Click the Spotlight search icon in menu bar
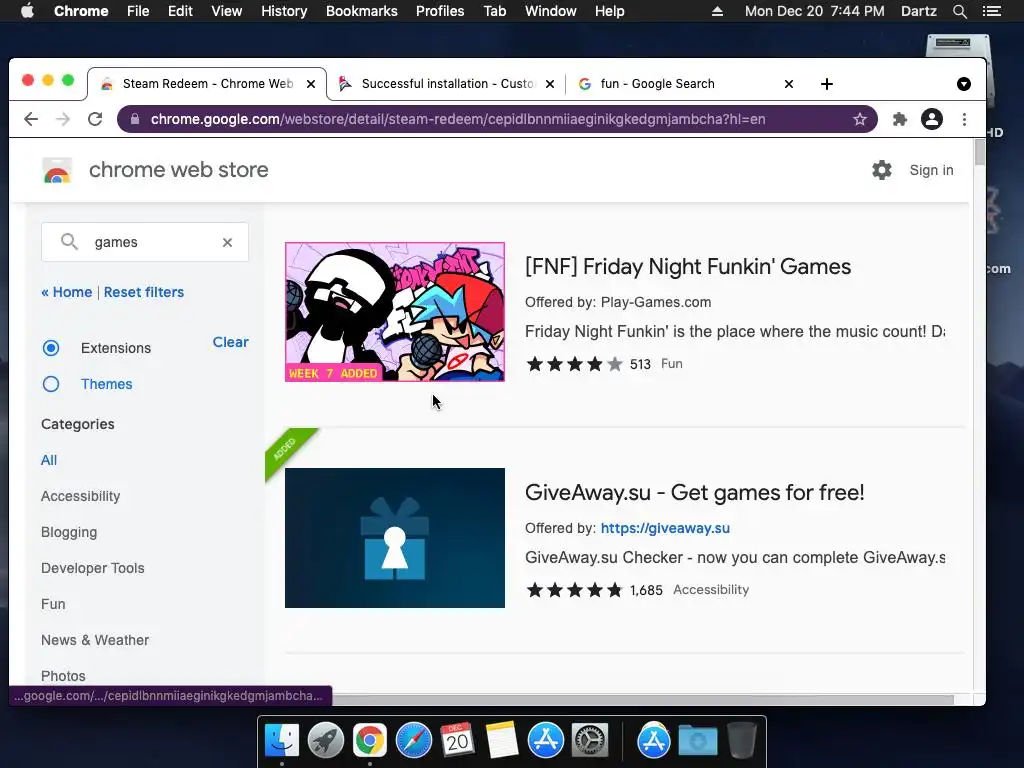The height and width of the screenshot is (768, 1024). (x=959, y=11)
